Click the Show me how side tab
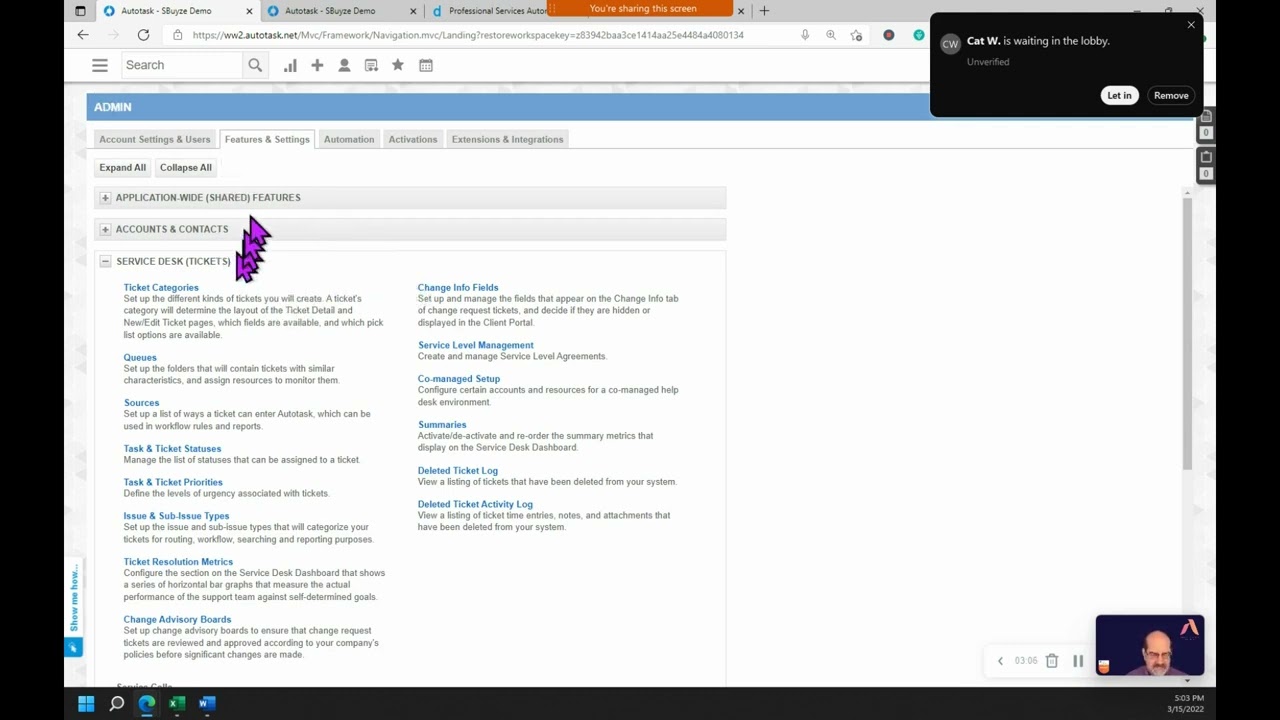Screen dimensions: 1280x720 point(73,609)
